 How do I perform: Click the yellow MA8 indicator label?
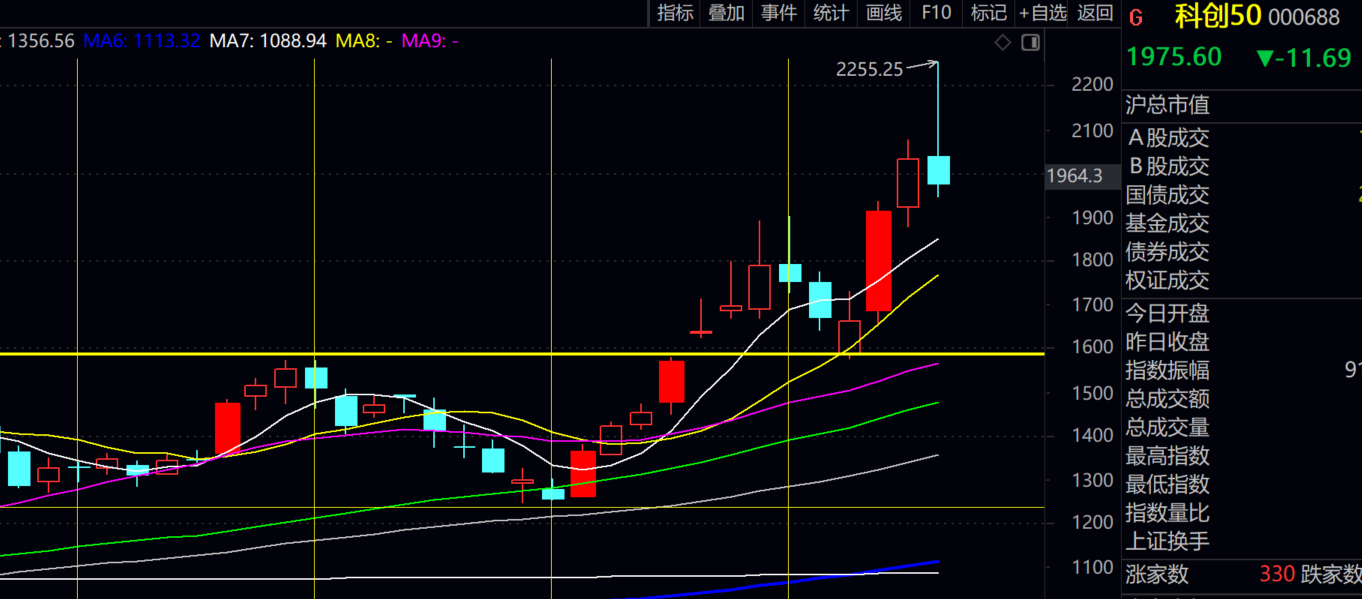pyautogui.click(x=363, y=41)
